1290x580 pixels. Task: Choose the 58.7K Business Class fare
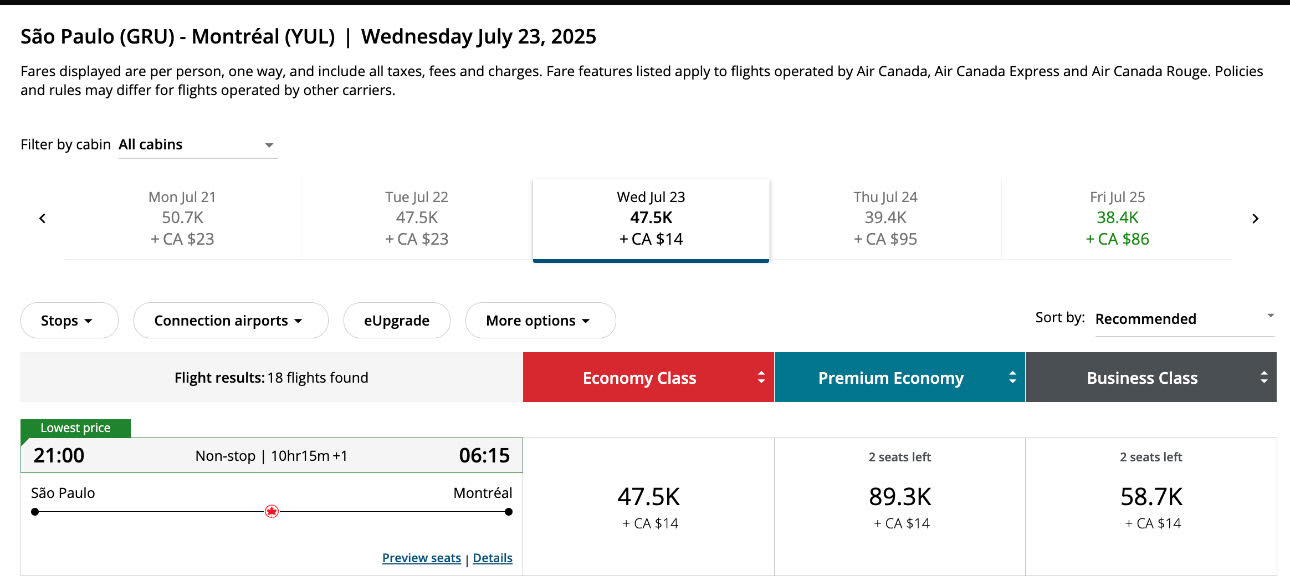[x=1151, y=506]
